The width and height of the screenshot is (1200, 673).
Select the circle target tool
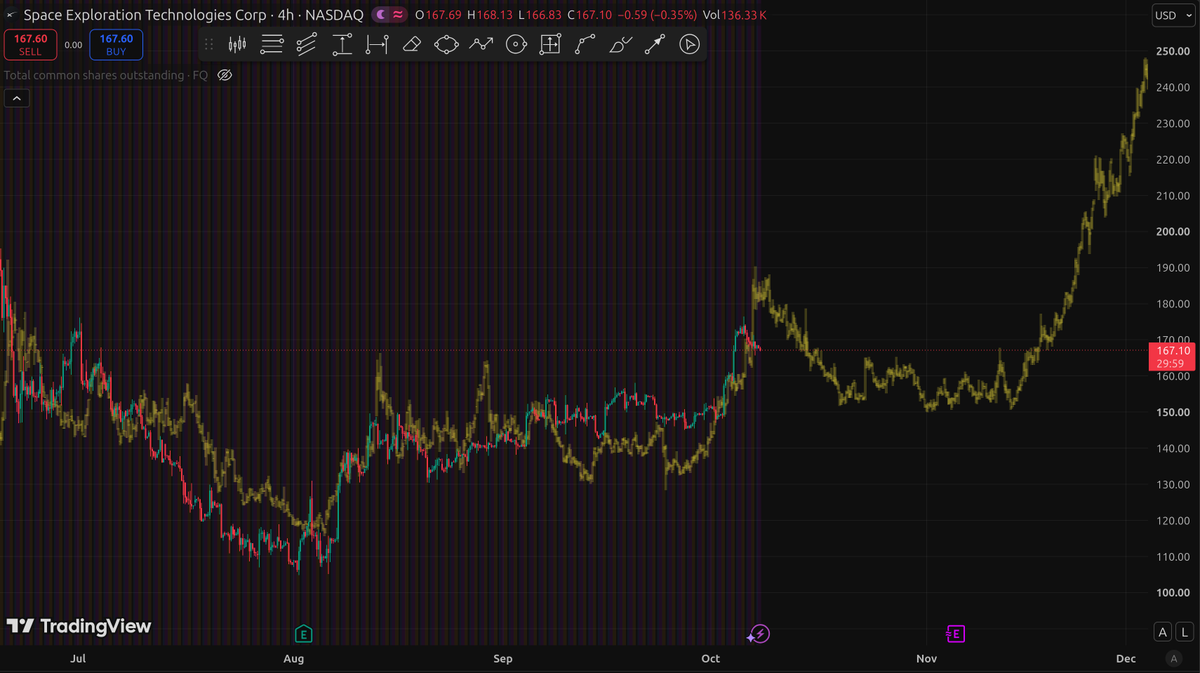click(516, 44)
